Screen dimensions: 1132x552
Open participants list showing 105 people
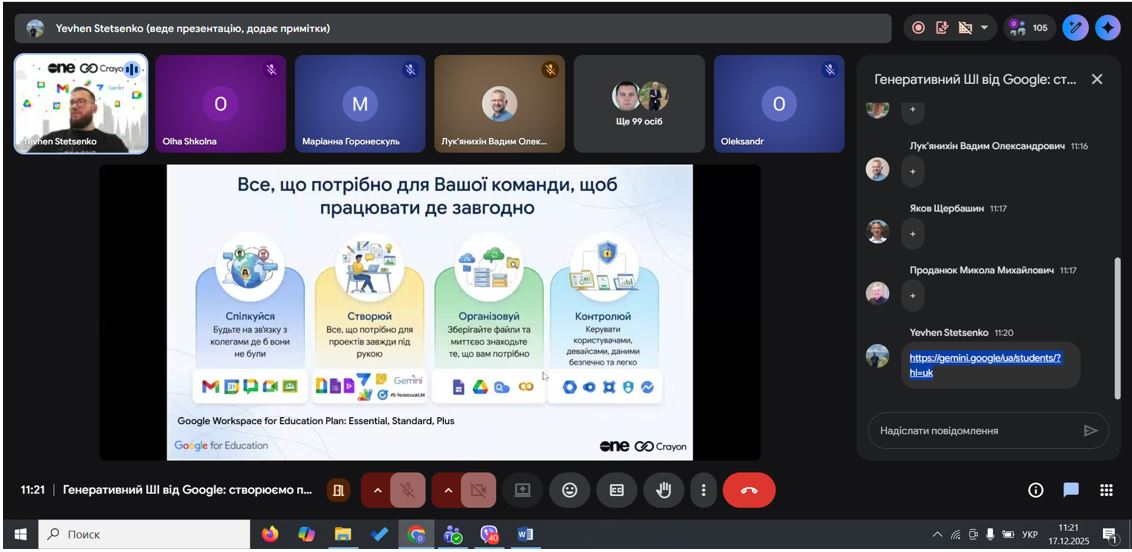point(1028,28)
